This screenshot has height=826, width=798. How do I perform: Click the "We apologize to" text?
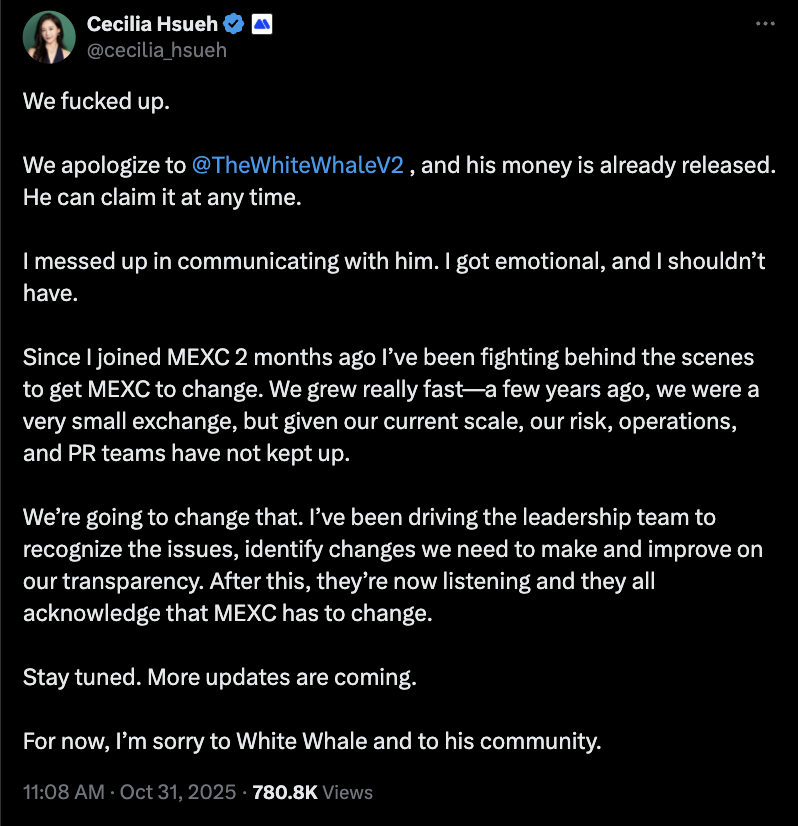[103, 166]
